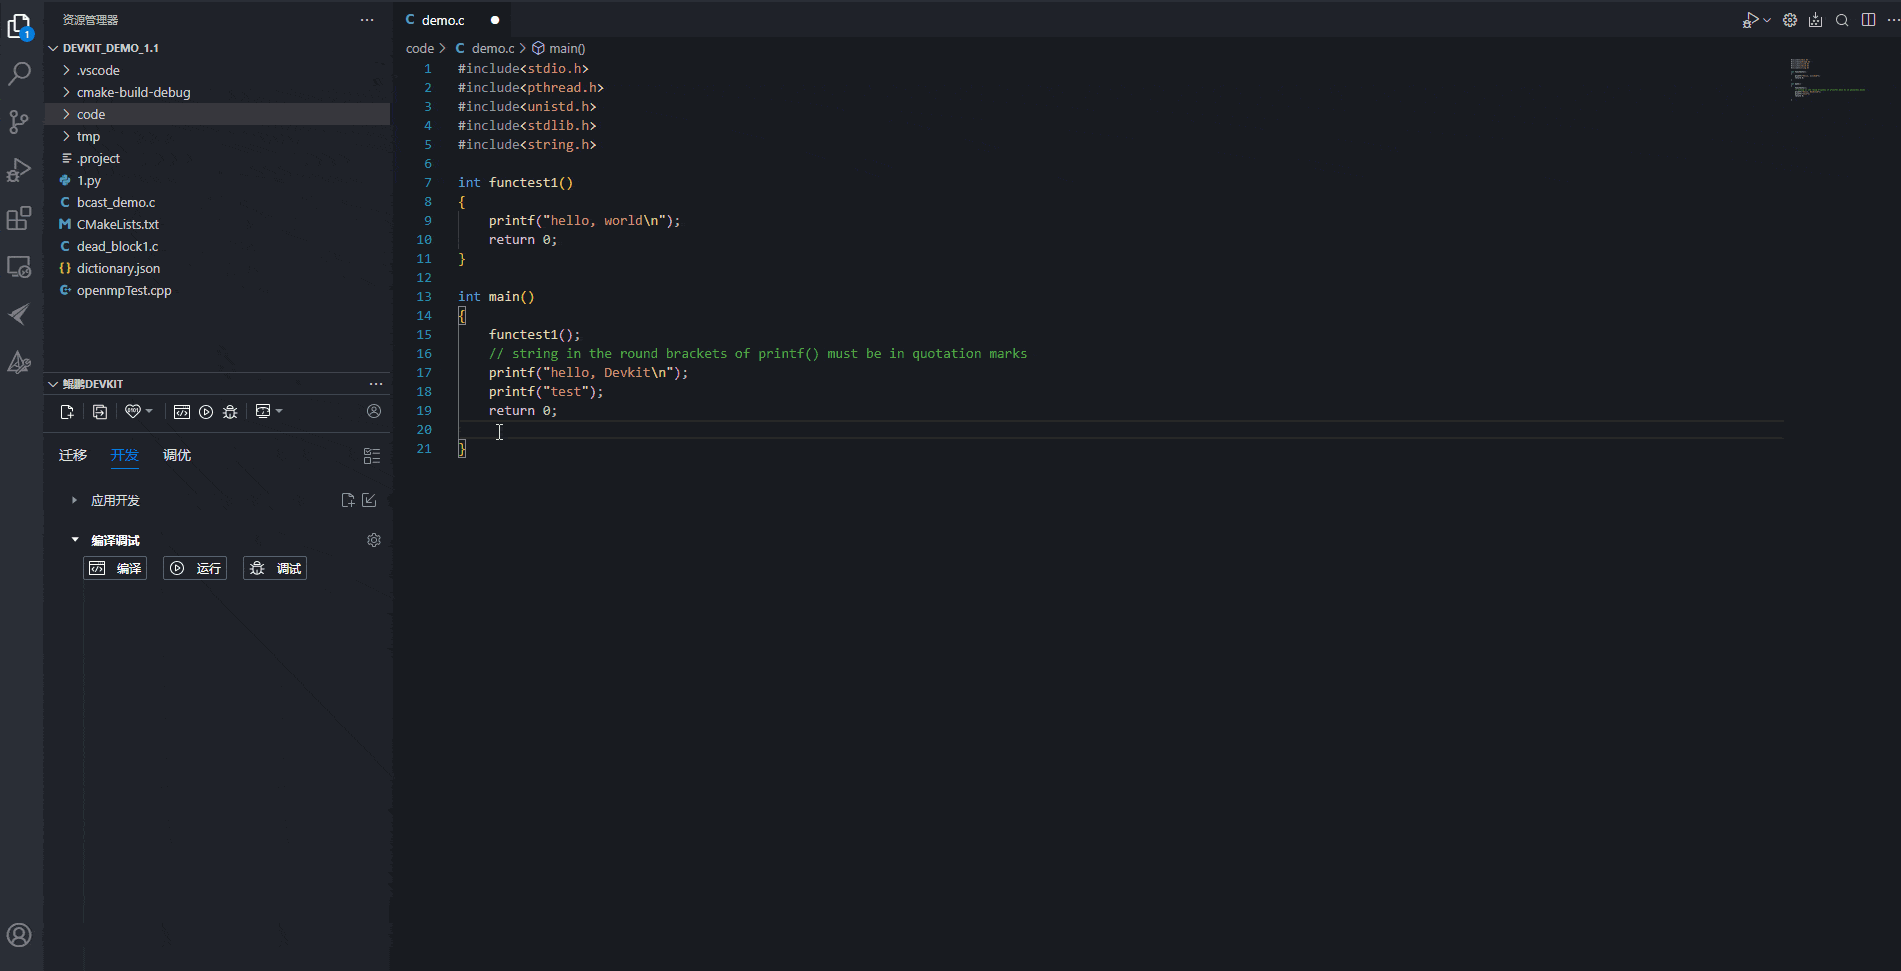Open the Extensions view

click(x=19, y=218)
